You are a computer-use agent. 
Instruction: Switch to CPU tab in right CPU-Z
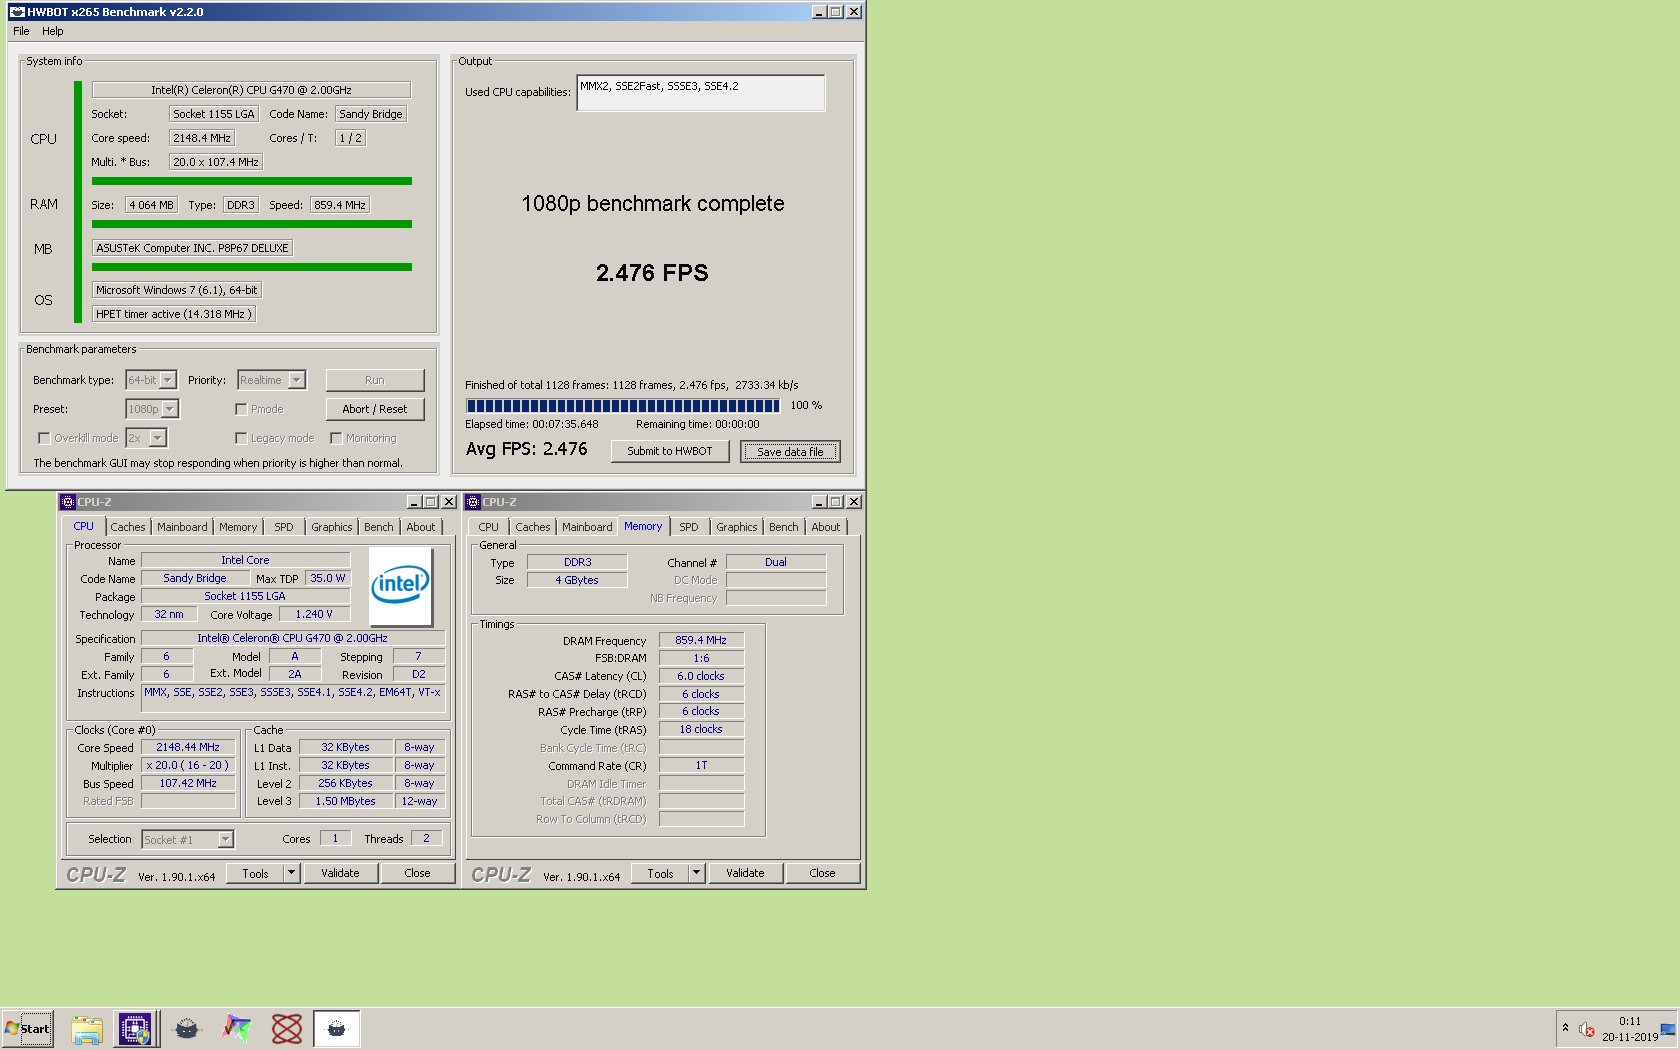(488, 527)
